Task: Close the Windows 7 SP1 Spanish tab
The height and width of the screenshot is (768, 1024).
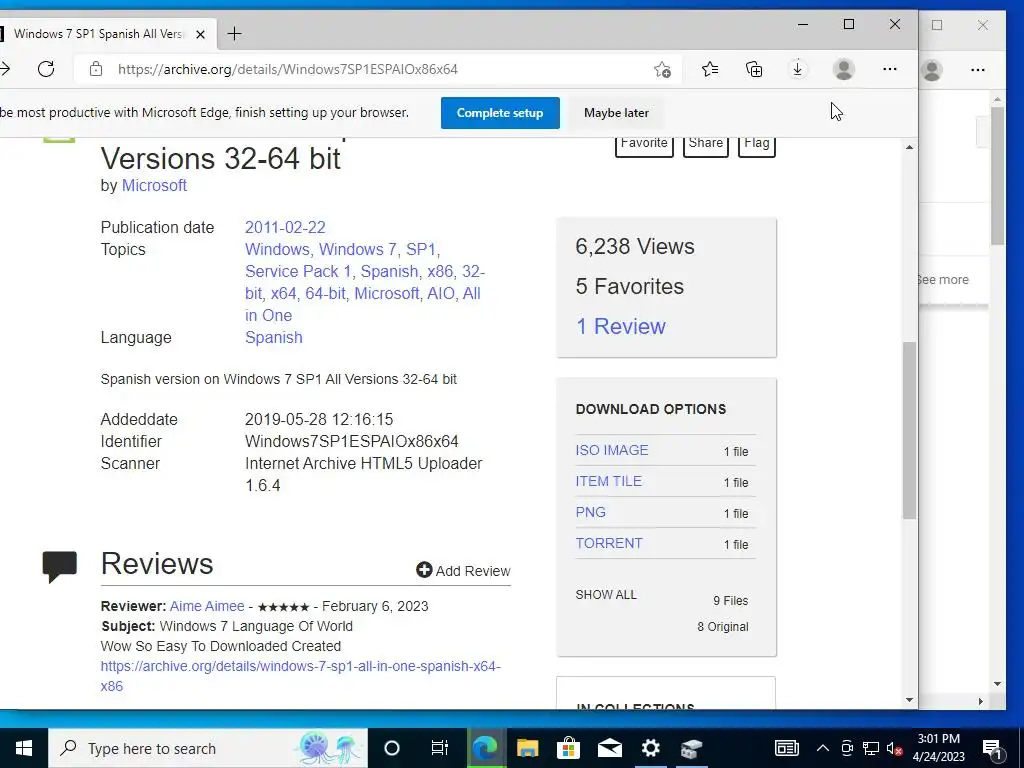Action: pos(200,34)
